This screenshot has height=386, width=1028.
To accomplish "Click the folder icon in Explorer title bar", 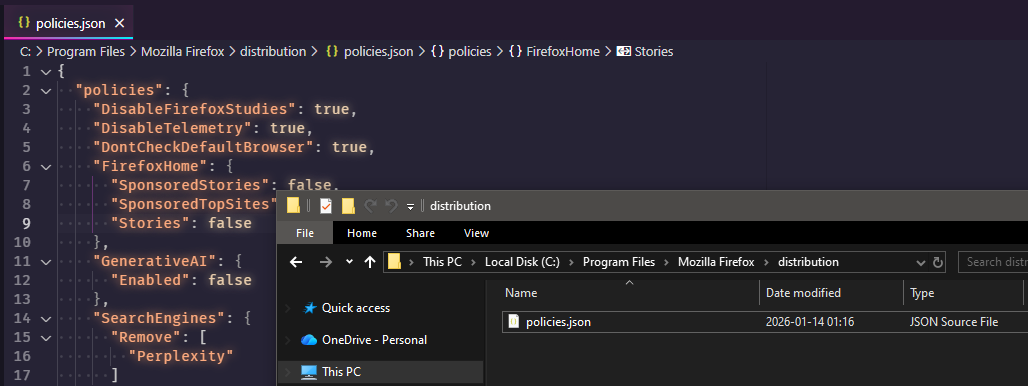I will tap(293, 206).
